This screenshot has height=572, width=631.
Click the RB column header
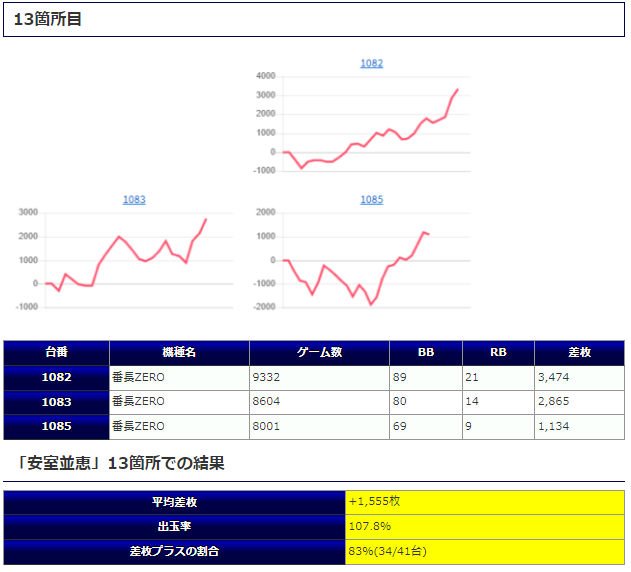coord(498,353)
